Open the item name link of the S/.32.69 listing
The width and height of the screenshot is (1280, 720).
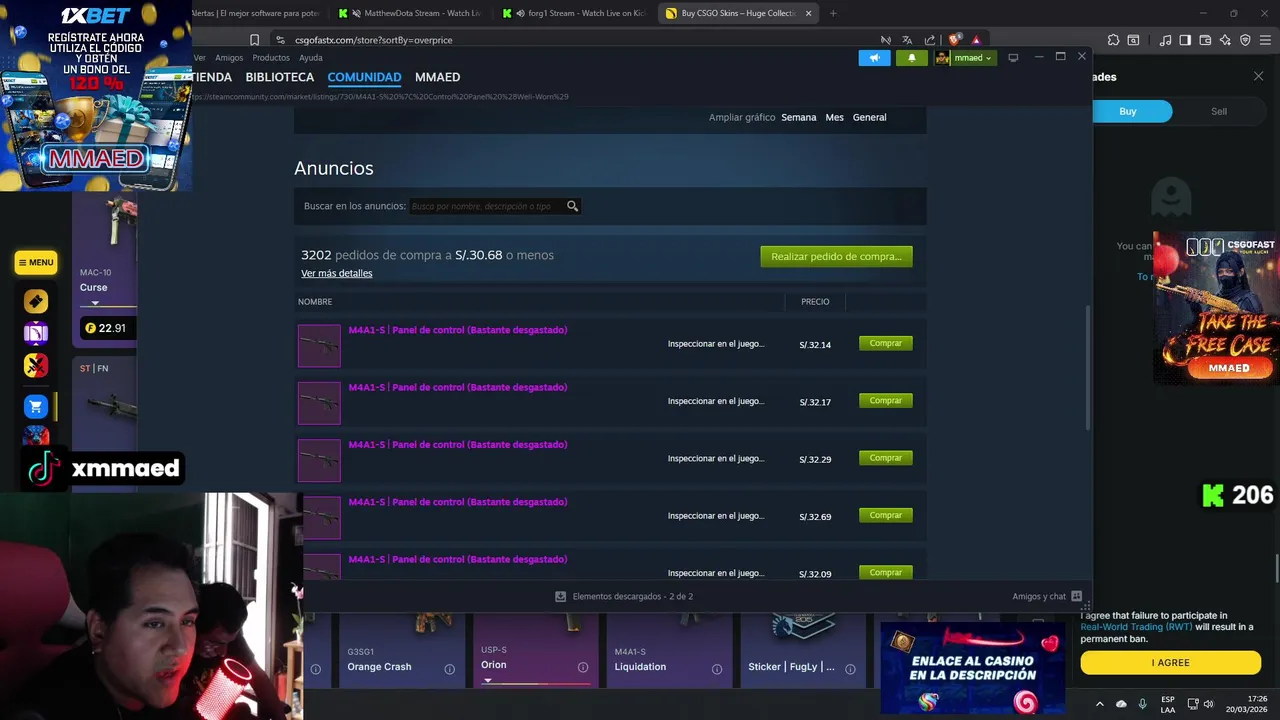[458, 502]
